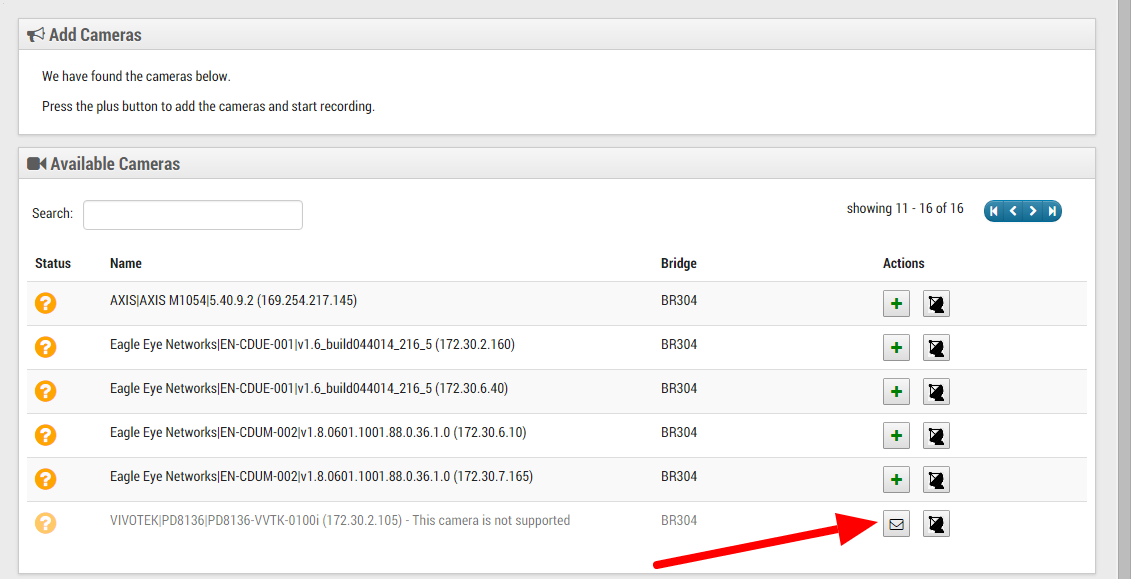Add the EN-CDUM-002 camera at 172.30.7.165

896,479
